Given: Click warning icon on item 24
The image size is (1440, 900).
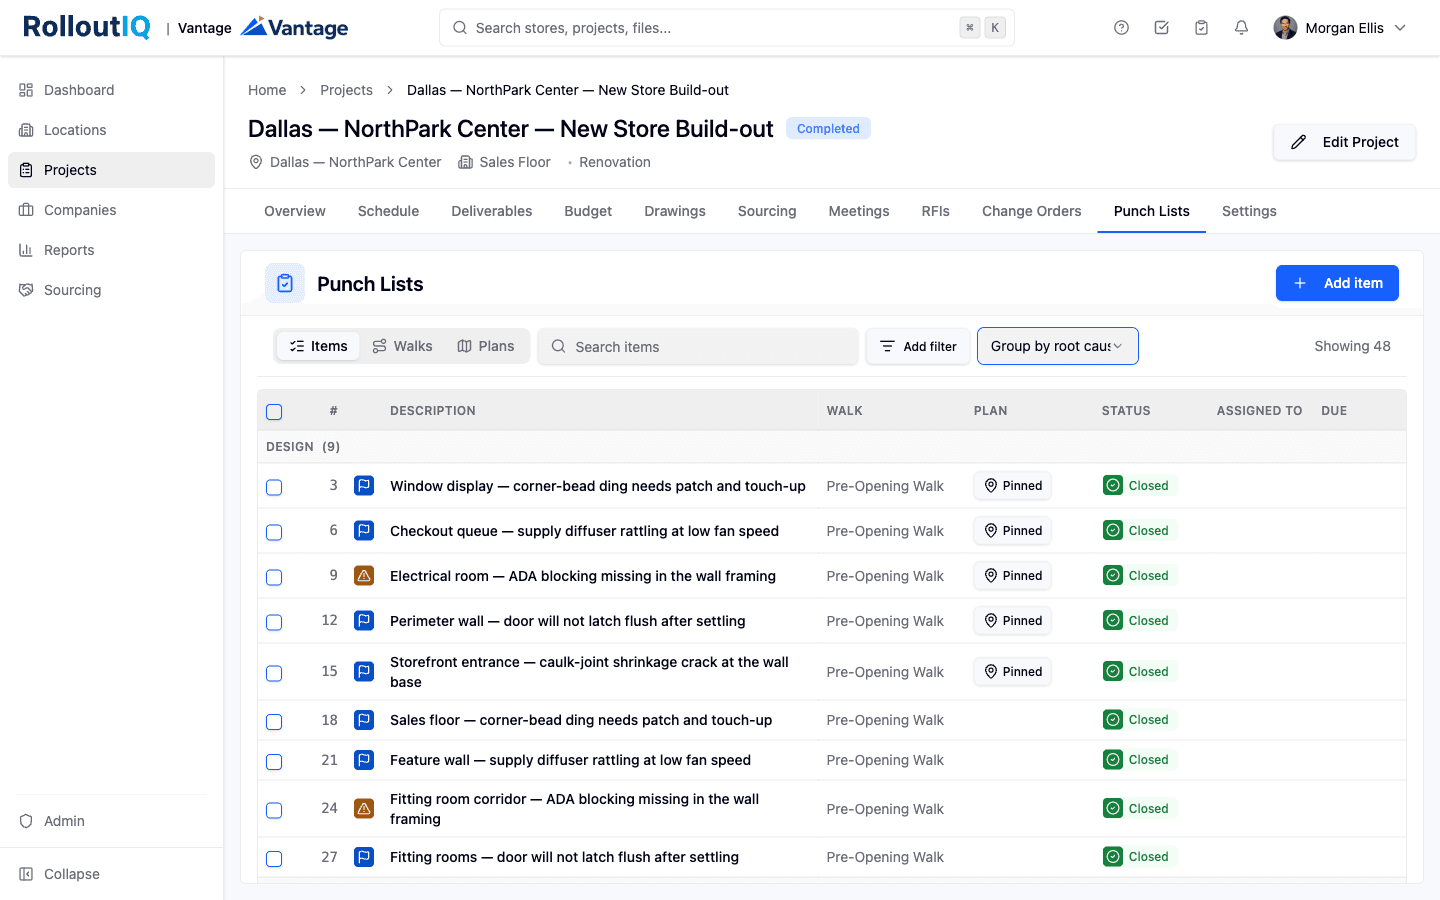Looking at the screenshot, I should click(364, 808).
